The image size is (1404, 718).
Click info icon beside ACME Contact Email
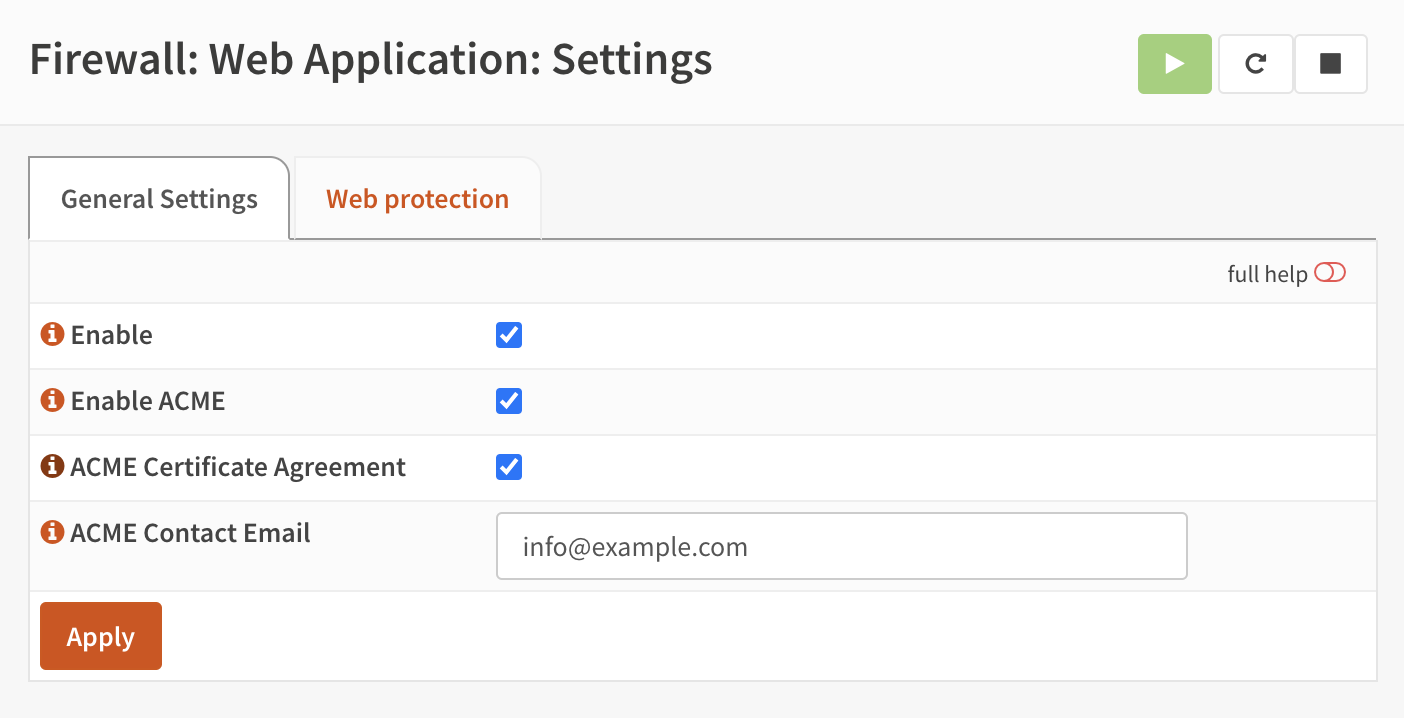tap(52, 532)
